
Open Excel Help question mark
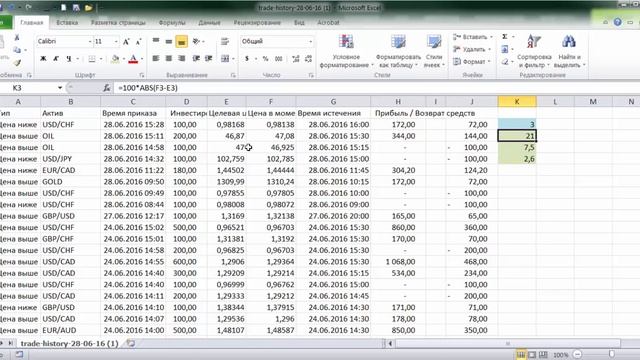(618, 22)
